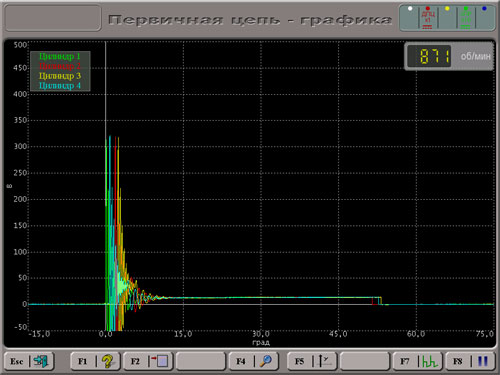Image resolution: width=500 pixels, height=375 pixels.
Task: Click the Esc exit door icon
Action: 41,361
